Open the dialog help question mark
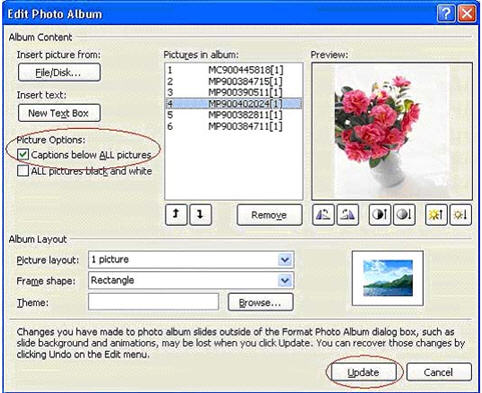The height and width of the screenshot is (393, 482). [446, 14]
